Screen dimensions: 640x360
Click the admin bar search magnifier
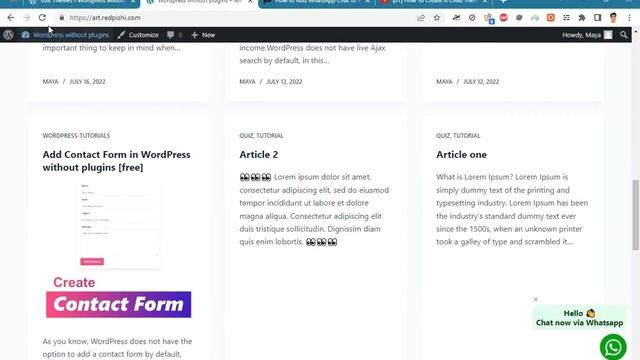pyautogui.click(x=623, y=35)
